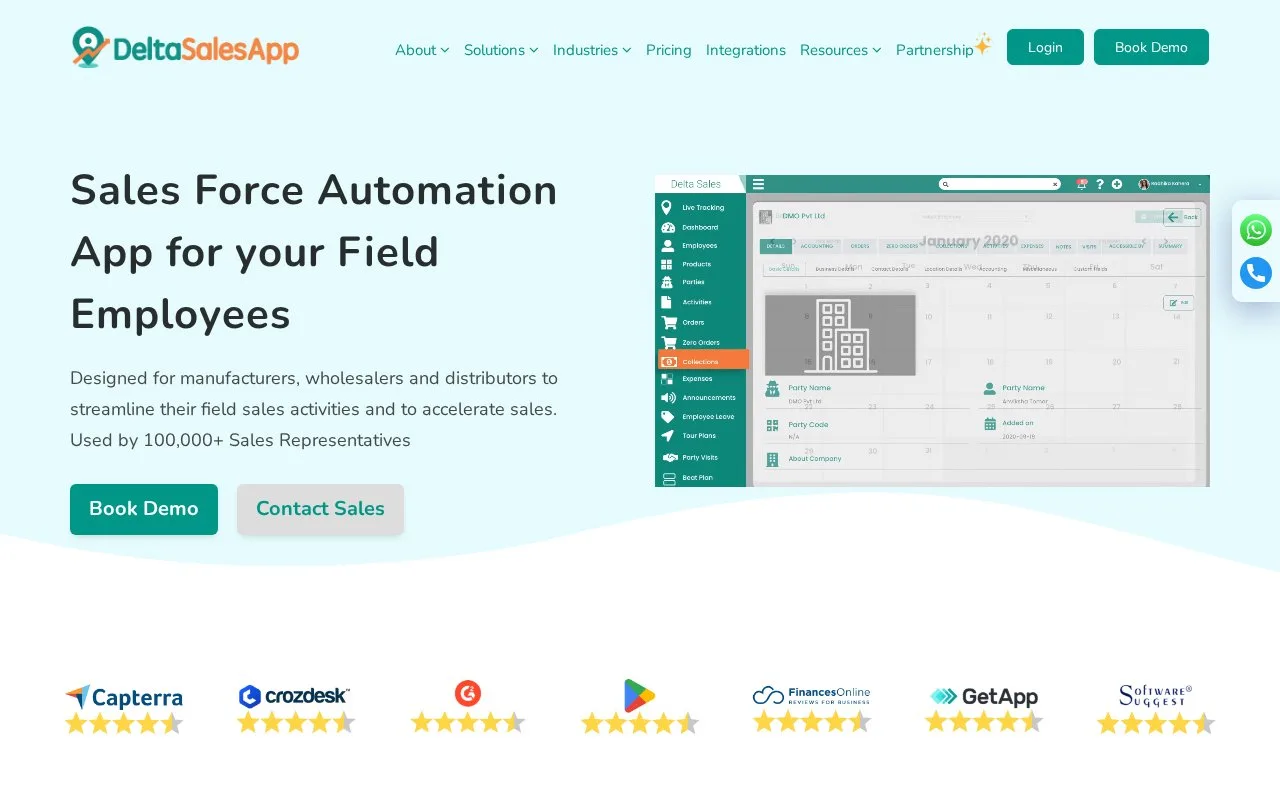This screenshot has width=1280, height=800.
Task: Click the hamburger menu icon in dashboard preview
Action: coord(759,184)
